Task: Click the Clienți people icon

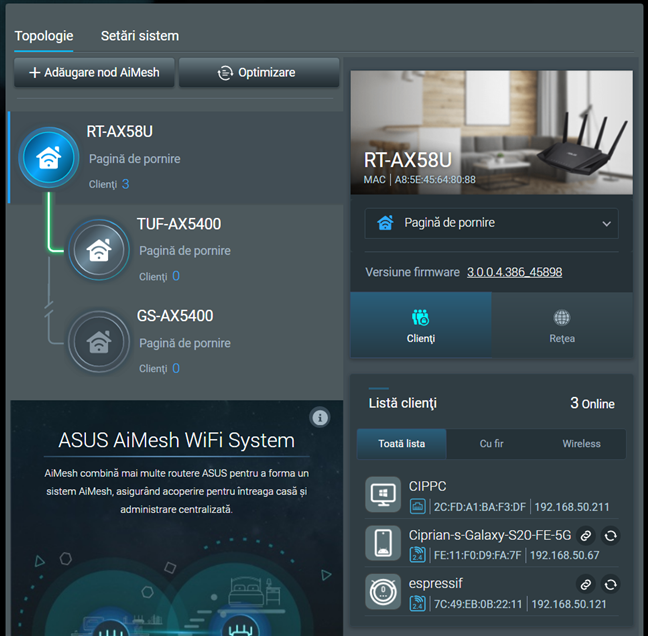Action: [421, 317]
